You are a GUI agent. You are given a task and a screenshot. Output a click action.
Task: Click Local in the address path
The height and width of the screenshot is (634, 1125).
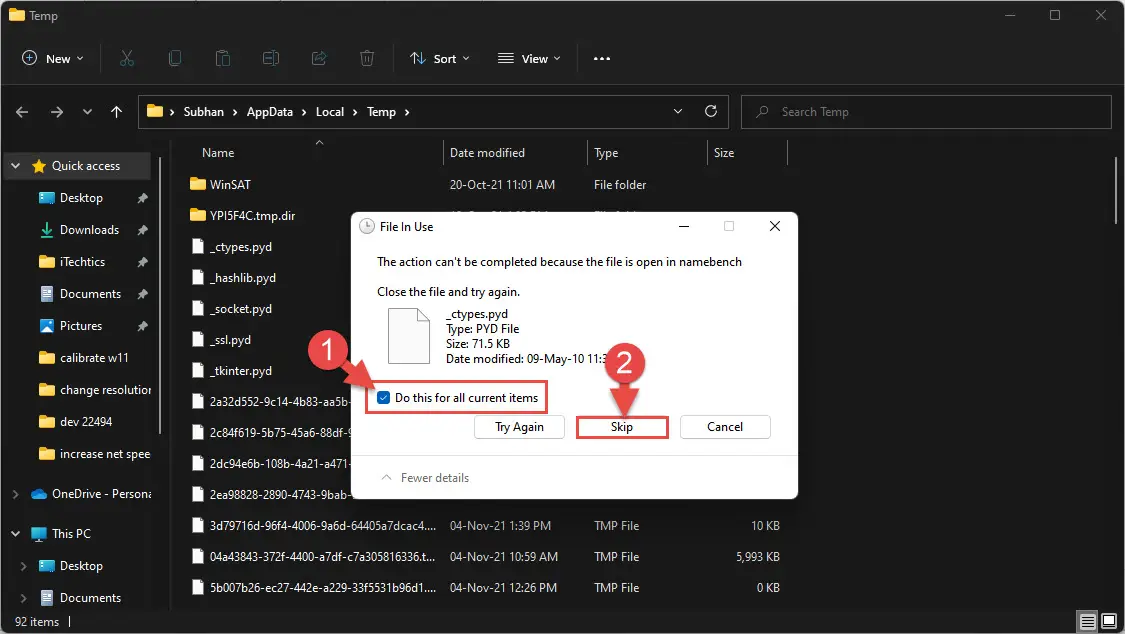click(330, 112)
